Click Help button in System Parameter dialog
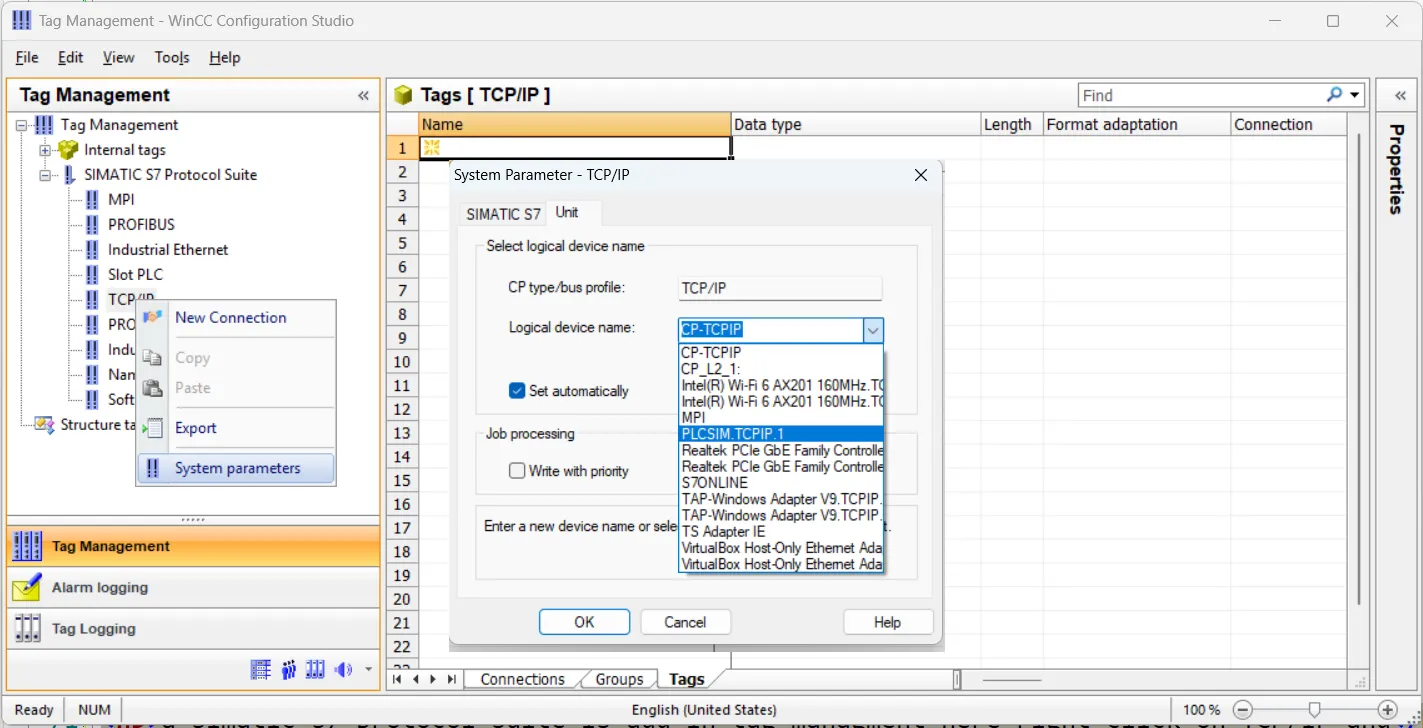This screenshot has width=1423, height=728. click(888, 622)
